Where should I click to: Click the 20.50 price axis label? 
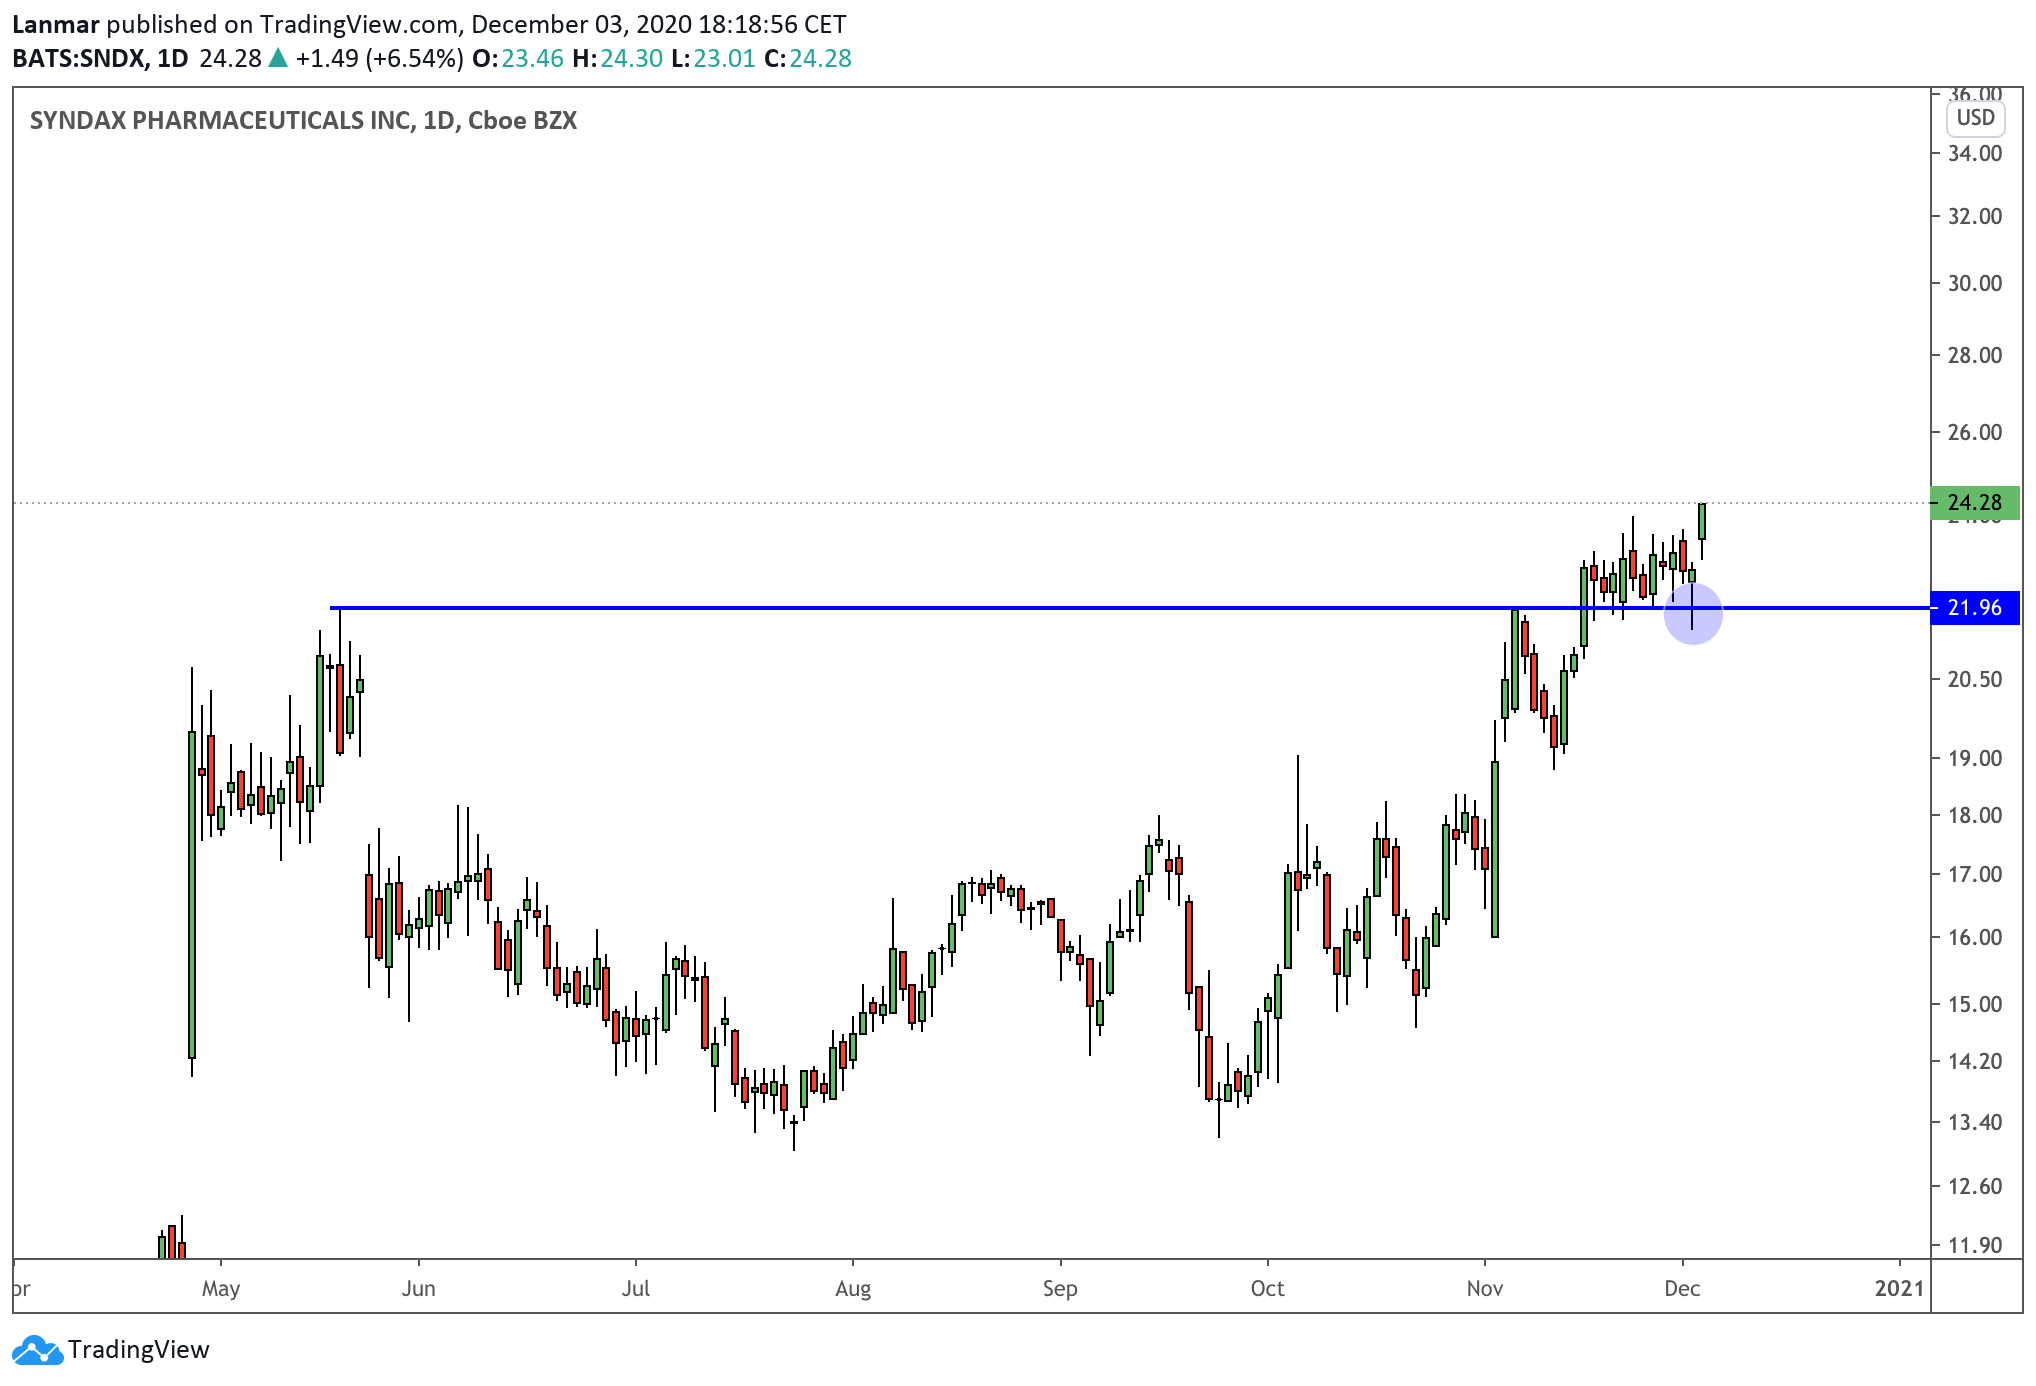click(1974, 679)
